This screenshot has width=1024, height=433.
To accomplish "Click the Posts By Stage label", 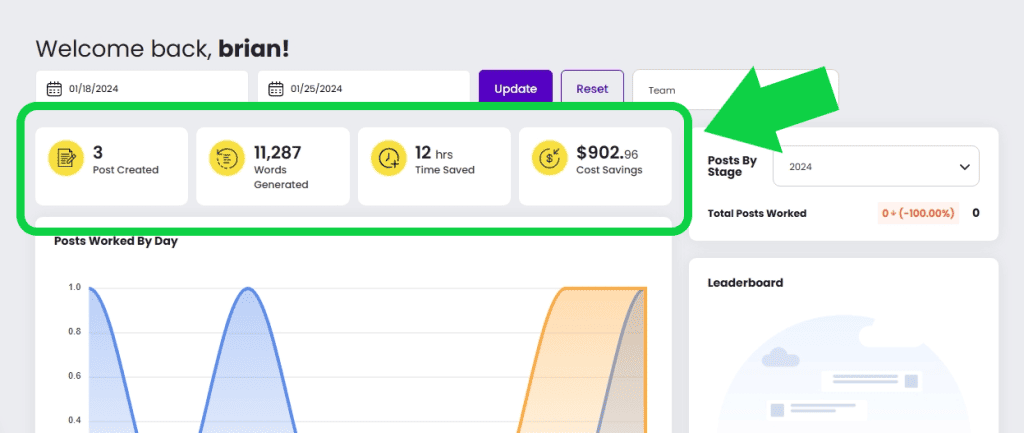I will 732,167.
